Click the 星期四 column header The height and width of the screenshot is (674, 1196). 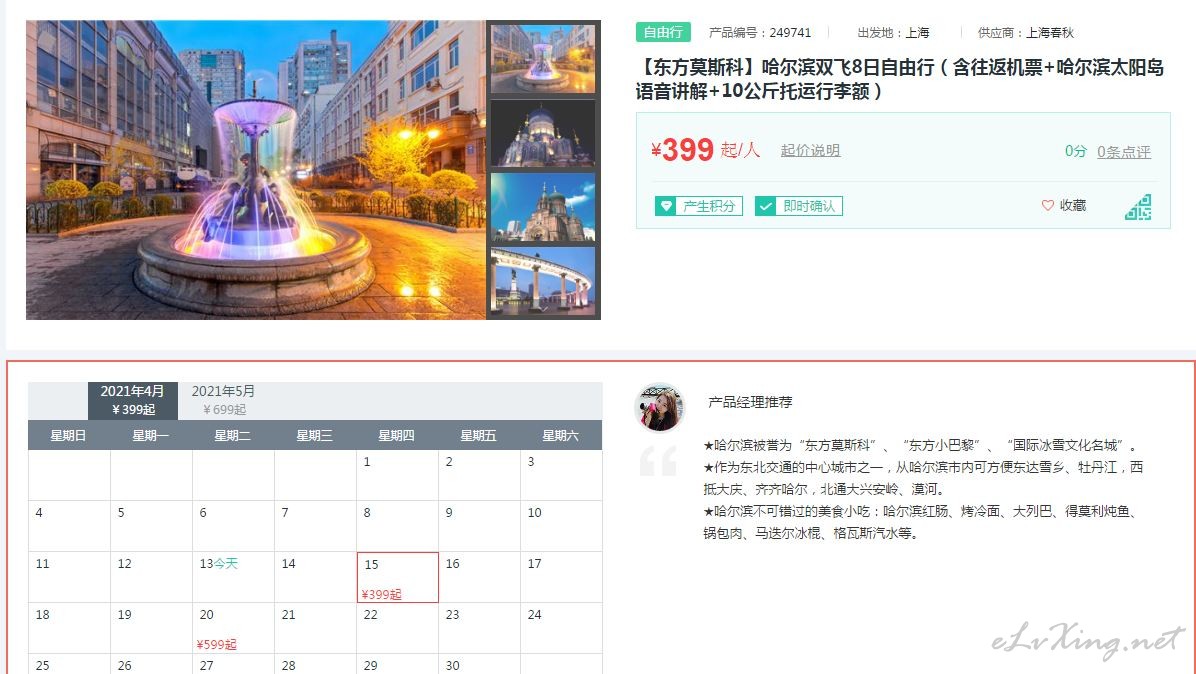pos(397,435)
